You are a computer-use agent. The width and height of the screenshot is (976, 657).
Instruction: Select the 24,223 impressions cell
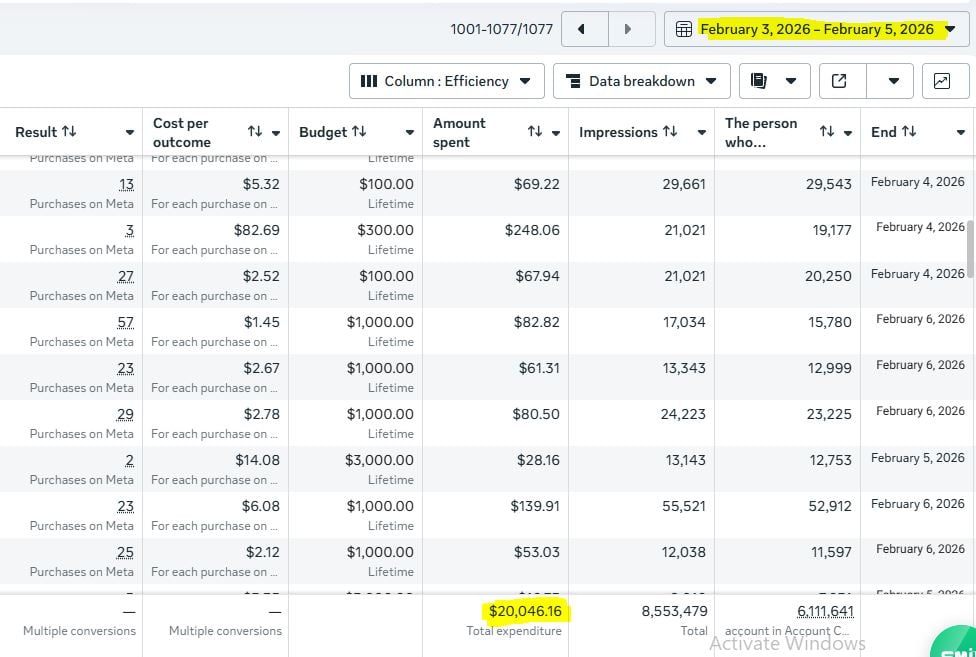click(x=683, y=414)
